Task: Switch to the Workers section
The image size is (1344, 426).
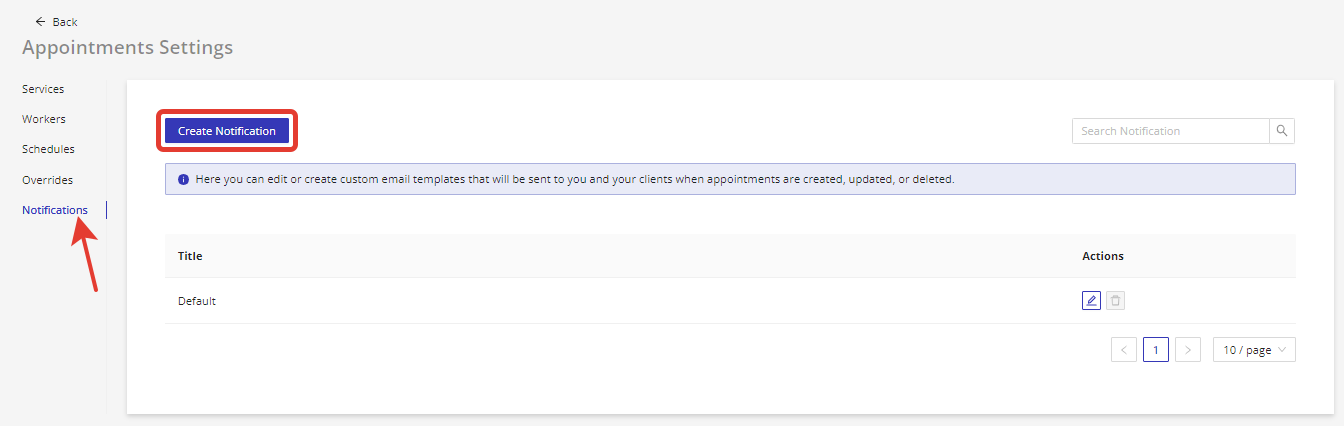Action: (x=44, y=119)
